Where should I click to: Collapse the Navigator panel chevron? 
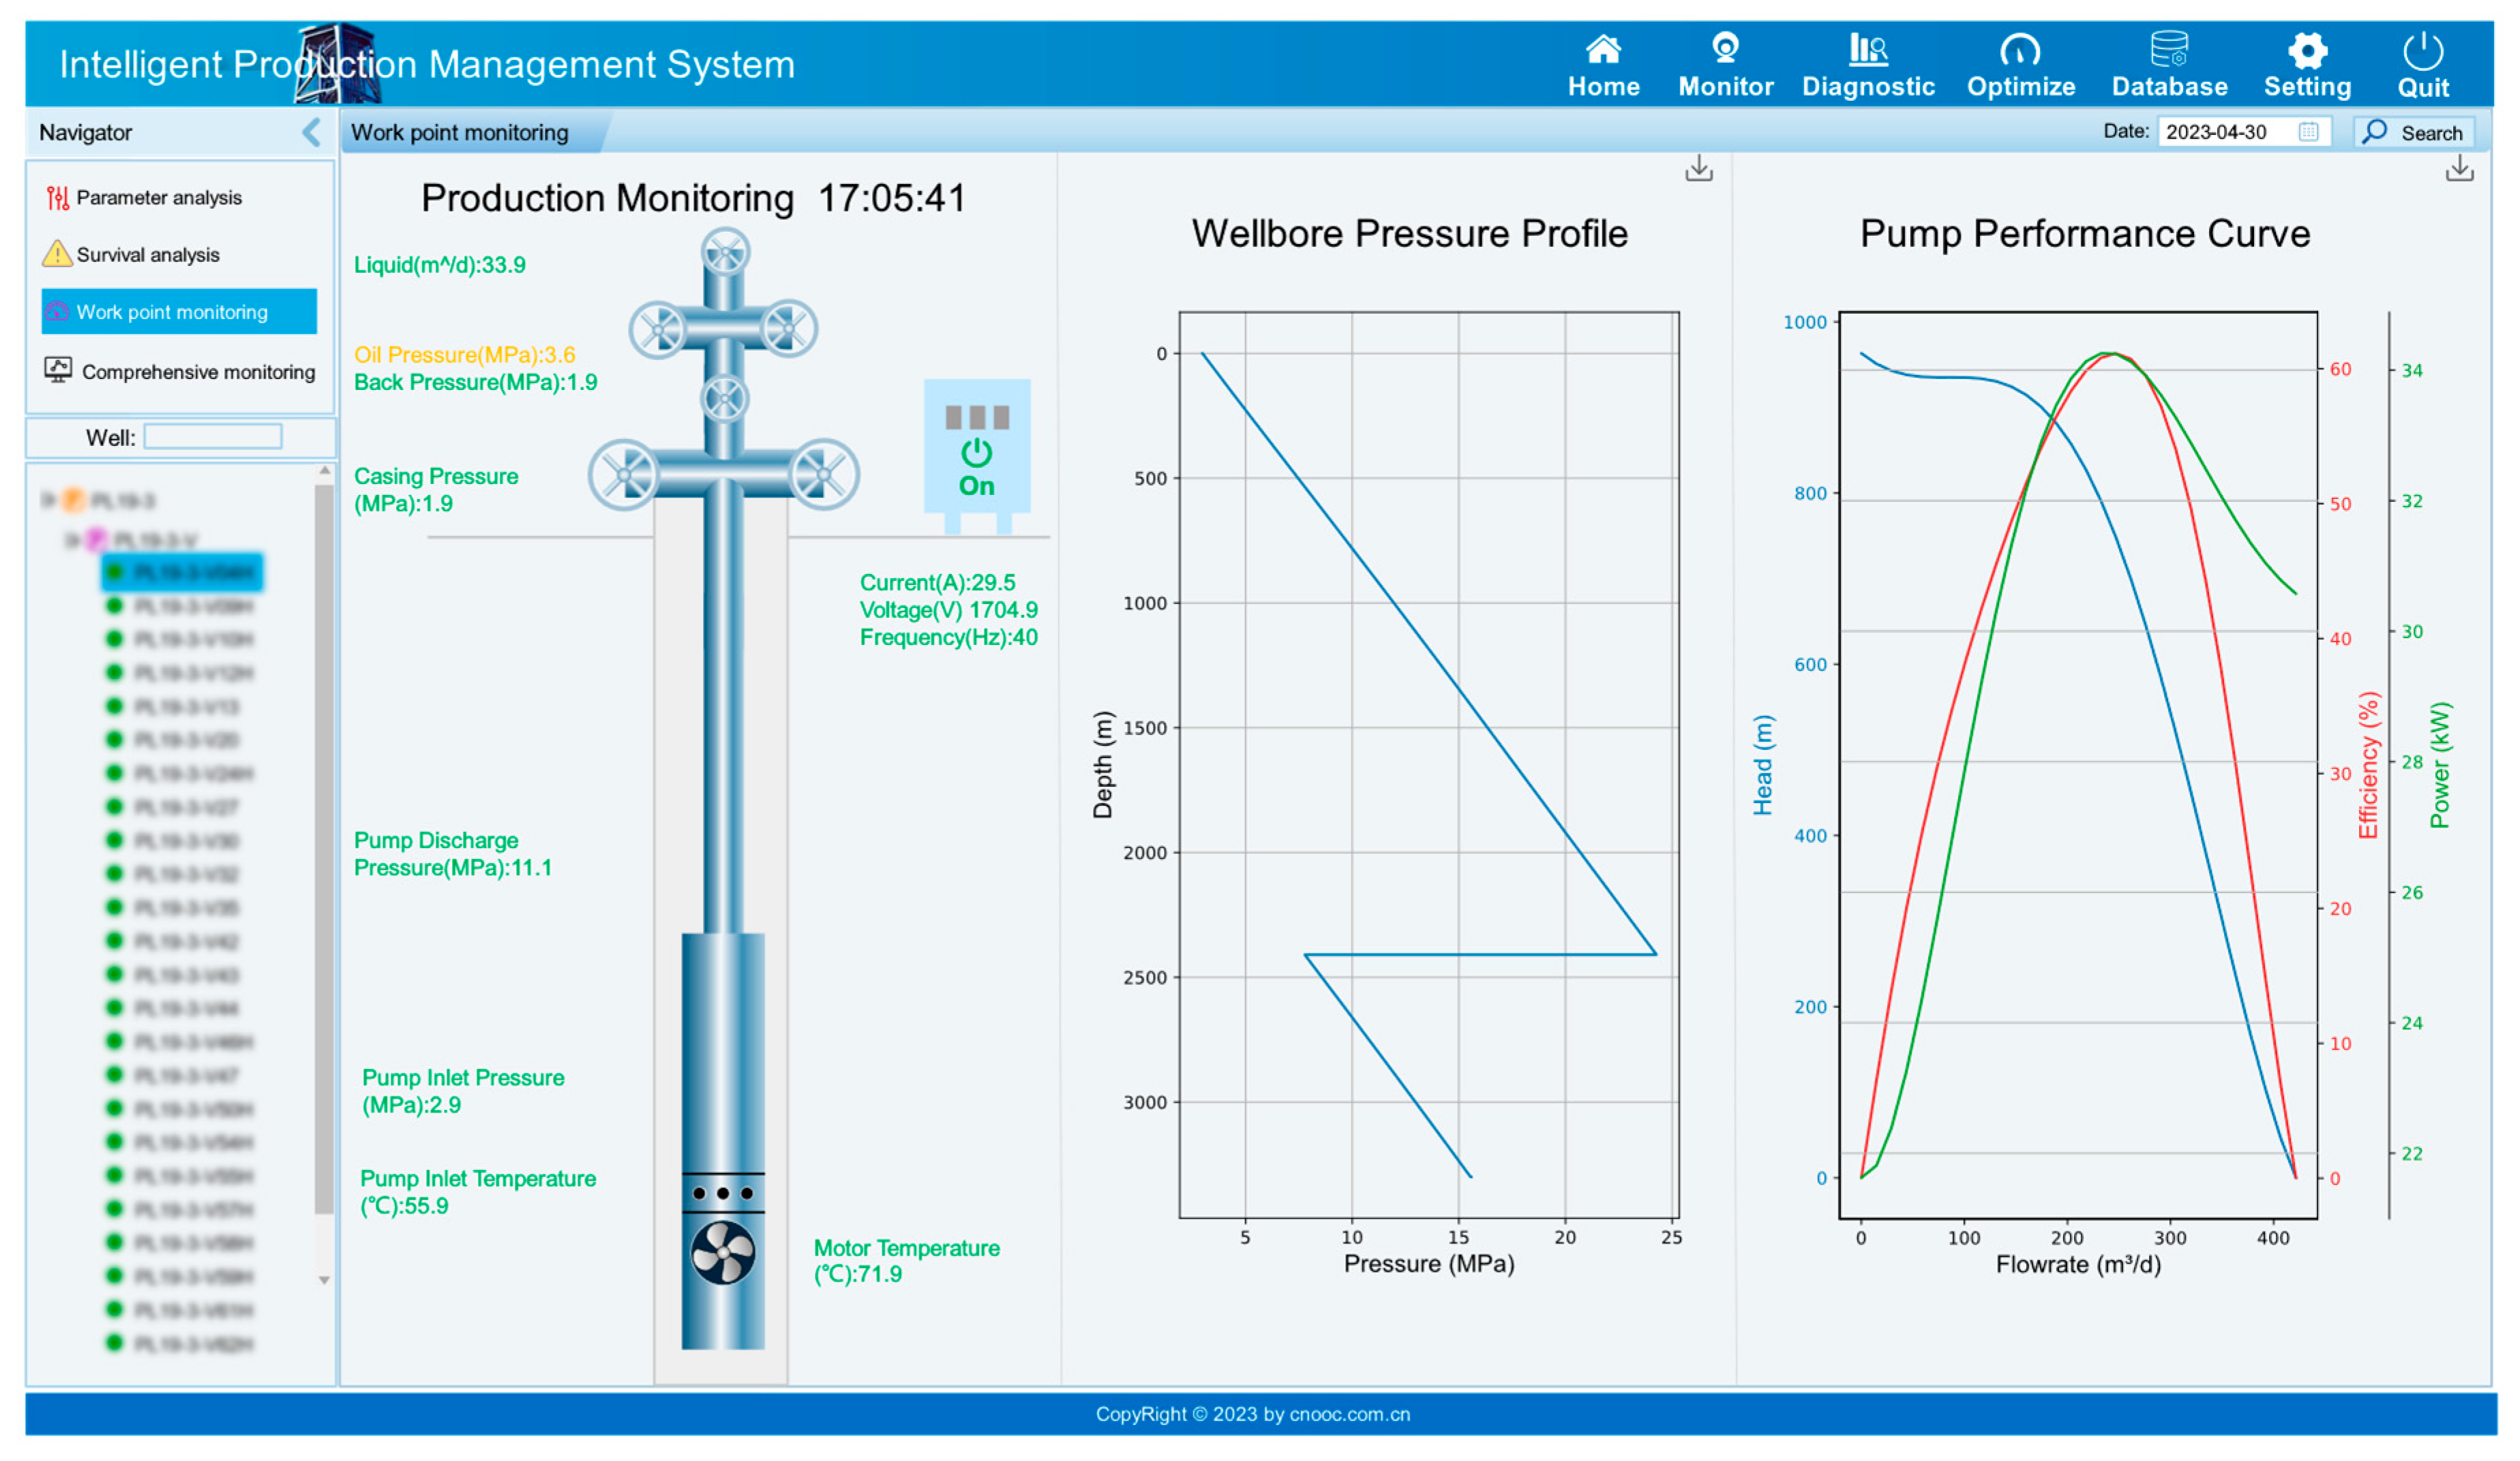point(312,132)
